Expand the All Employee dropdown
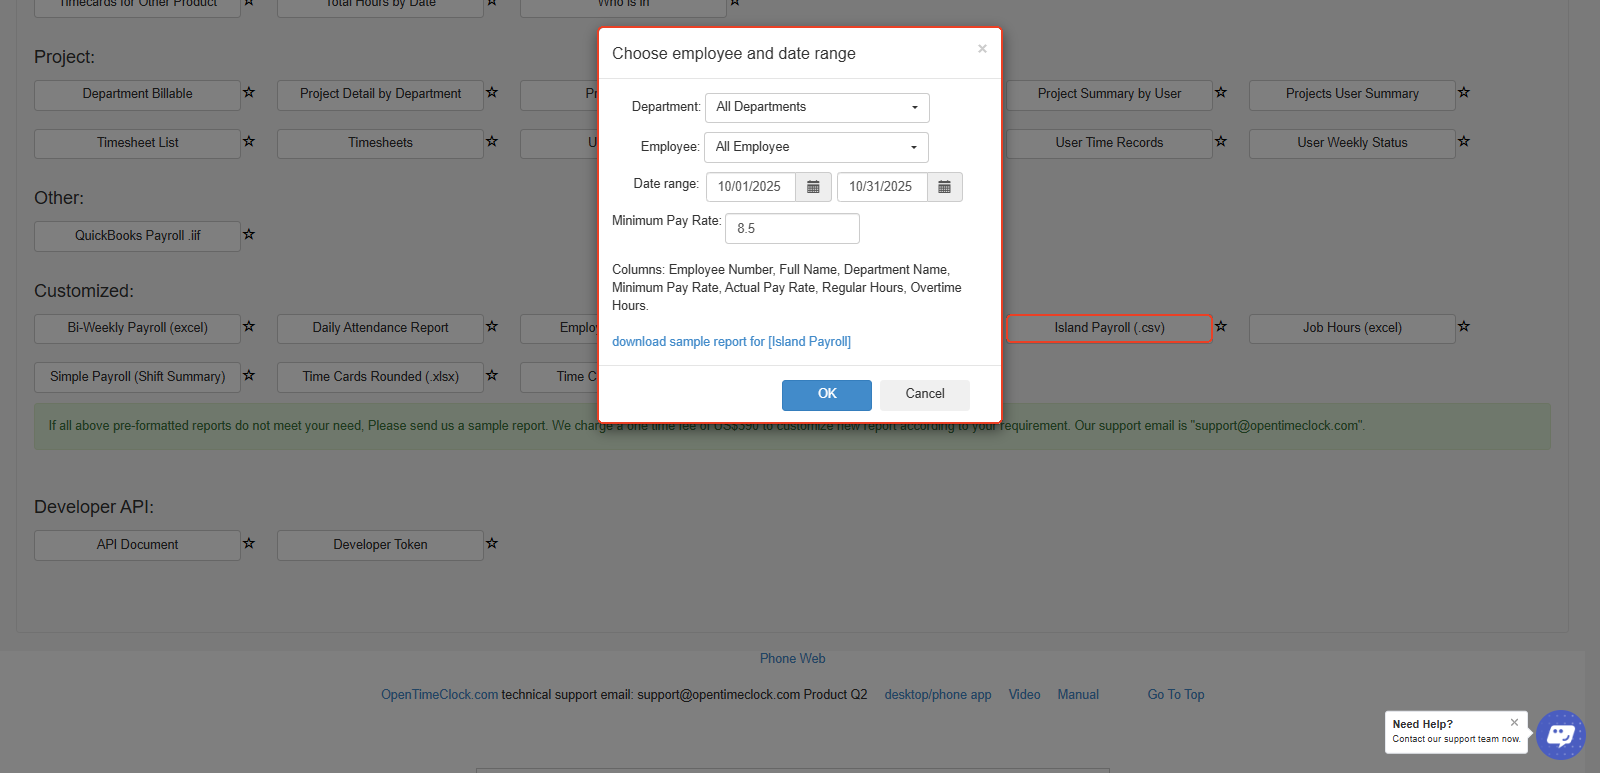The height and width of the screenshot is (773, 1600). coord(816,147)
